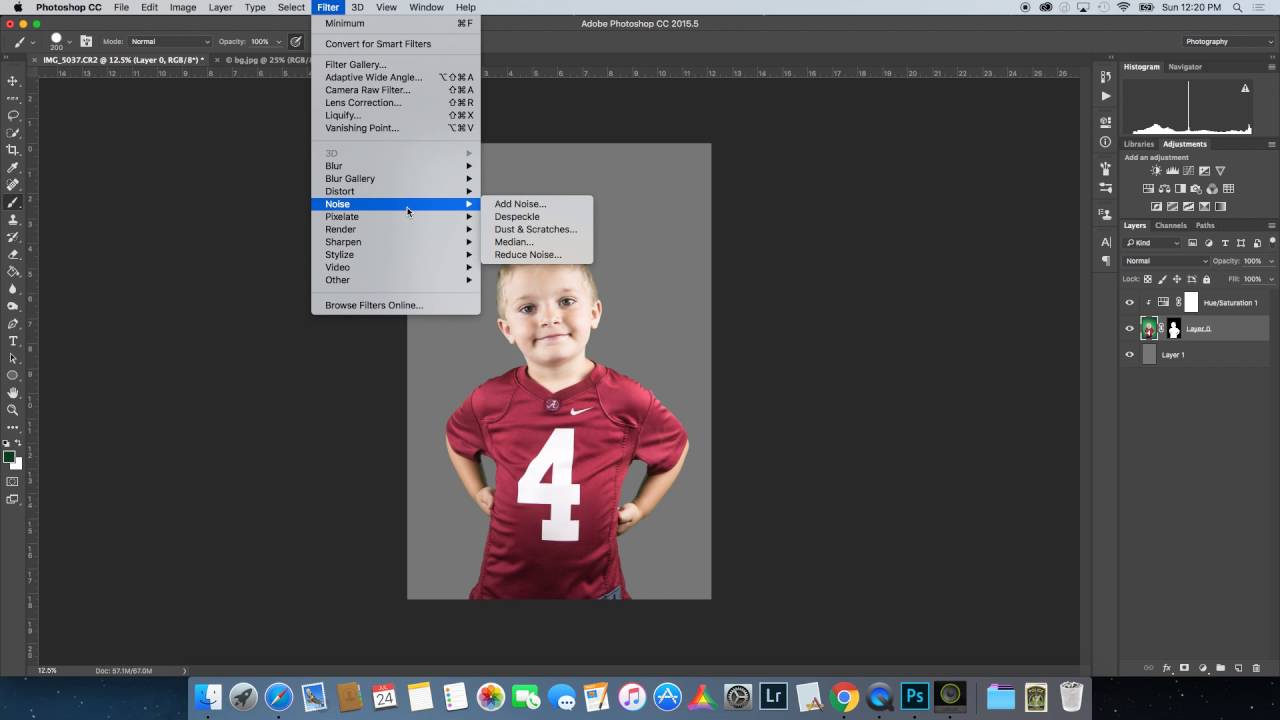The height and width of the screenshot is (720, 1280).
Task: Select the Zoom tool
Action: (13, 410)
